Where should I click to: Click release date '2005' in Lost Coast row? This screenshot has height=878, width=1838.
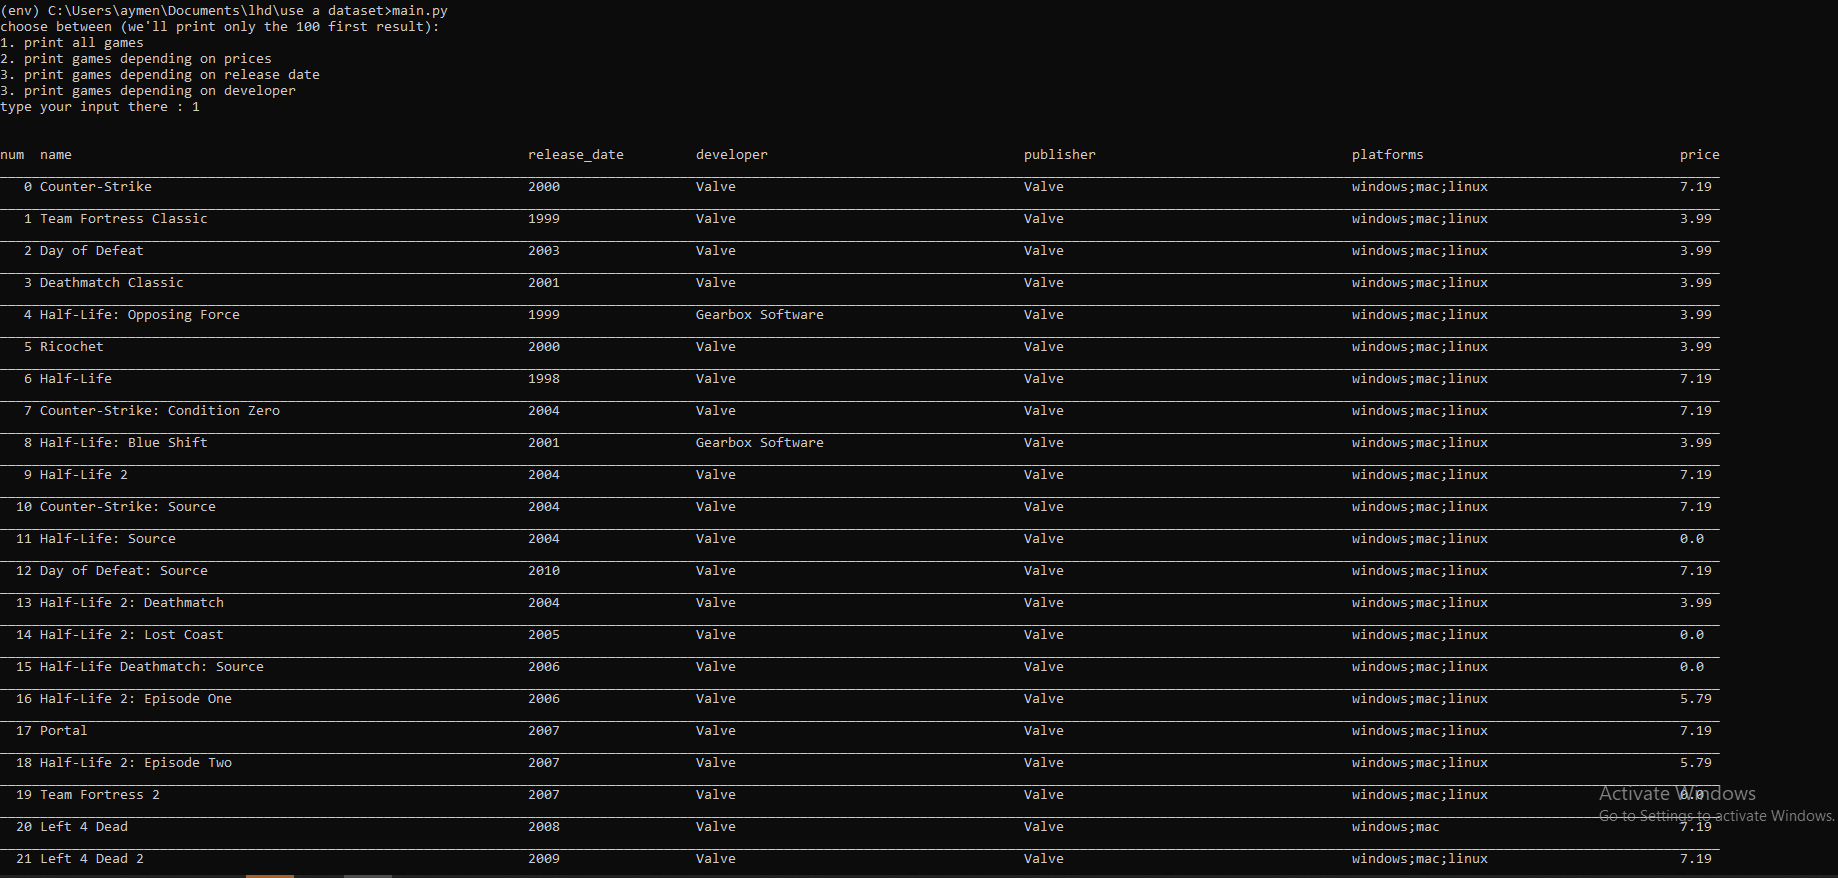[544, 635]
